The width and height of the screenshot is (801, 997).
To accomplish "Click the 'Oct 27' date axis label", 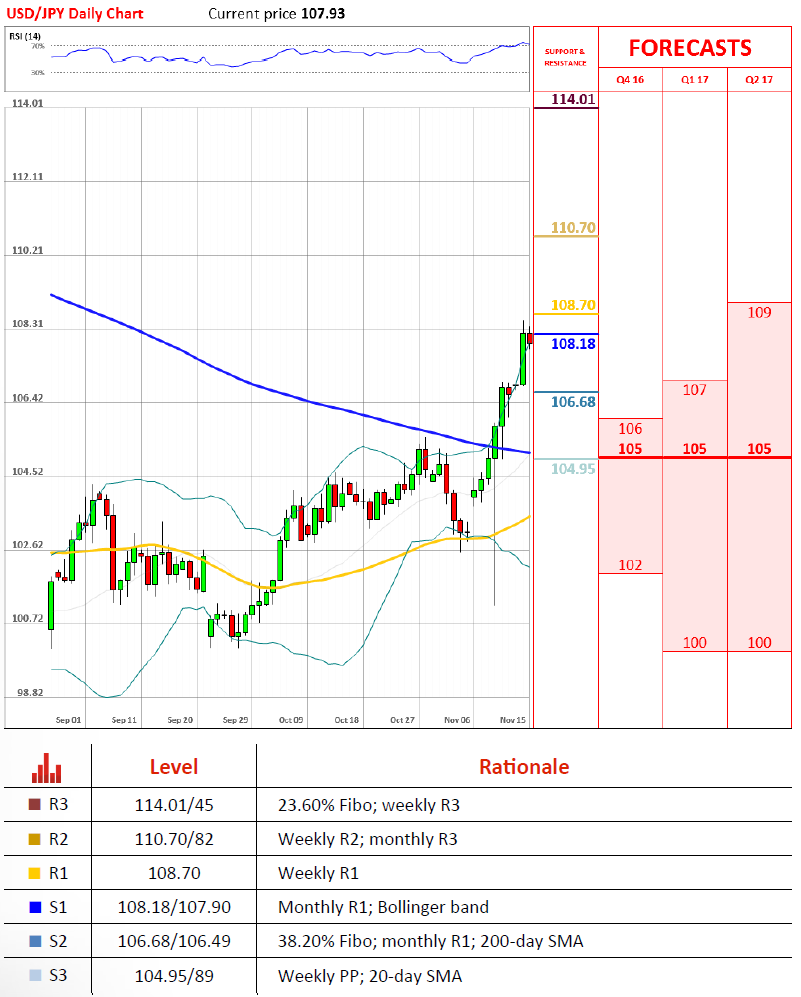I will point(402,720).
